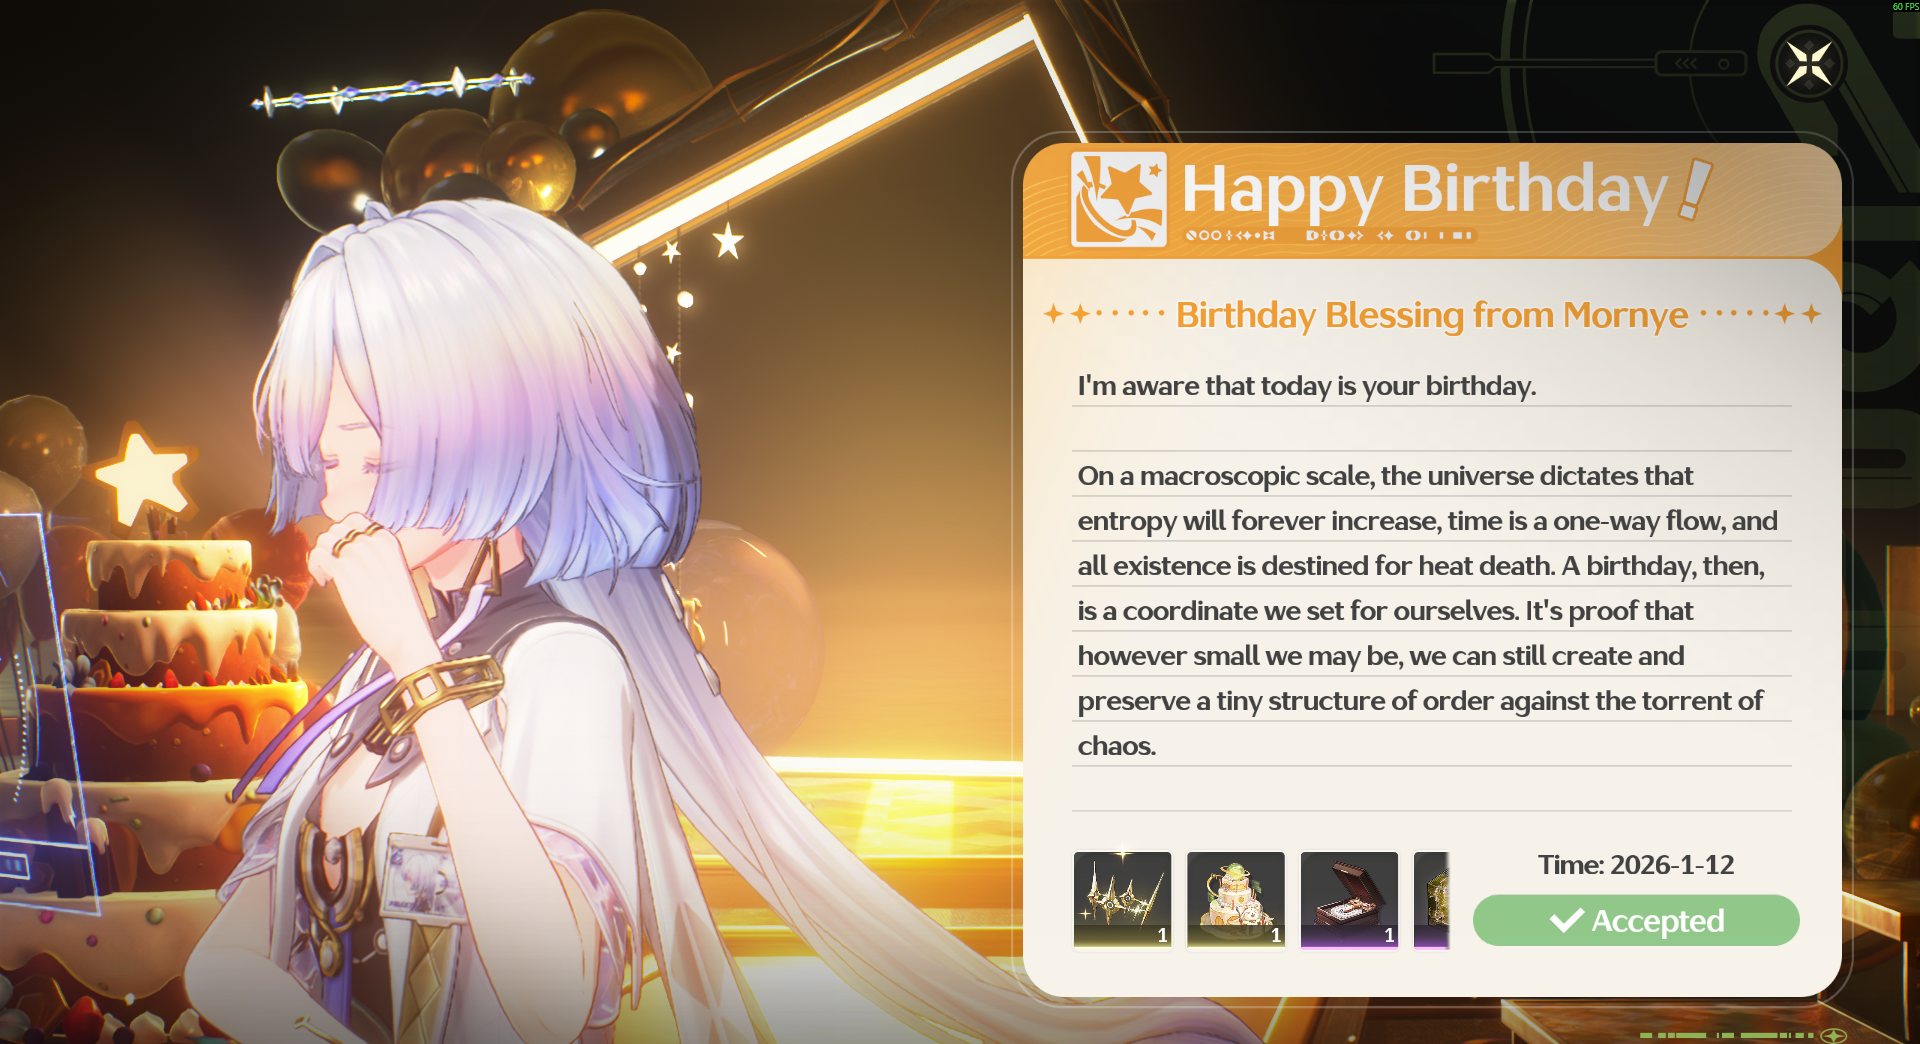Image resolution: width=1920 pixels, height=1044 pixels.
Task: Click the Time: 2026-1-12 label
Action: 1636,864
